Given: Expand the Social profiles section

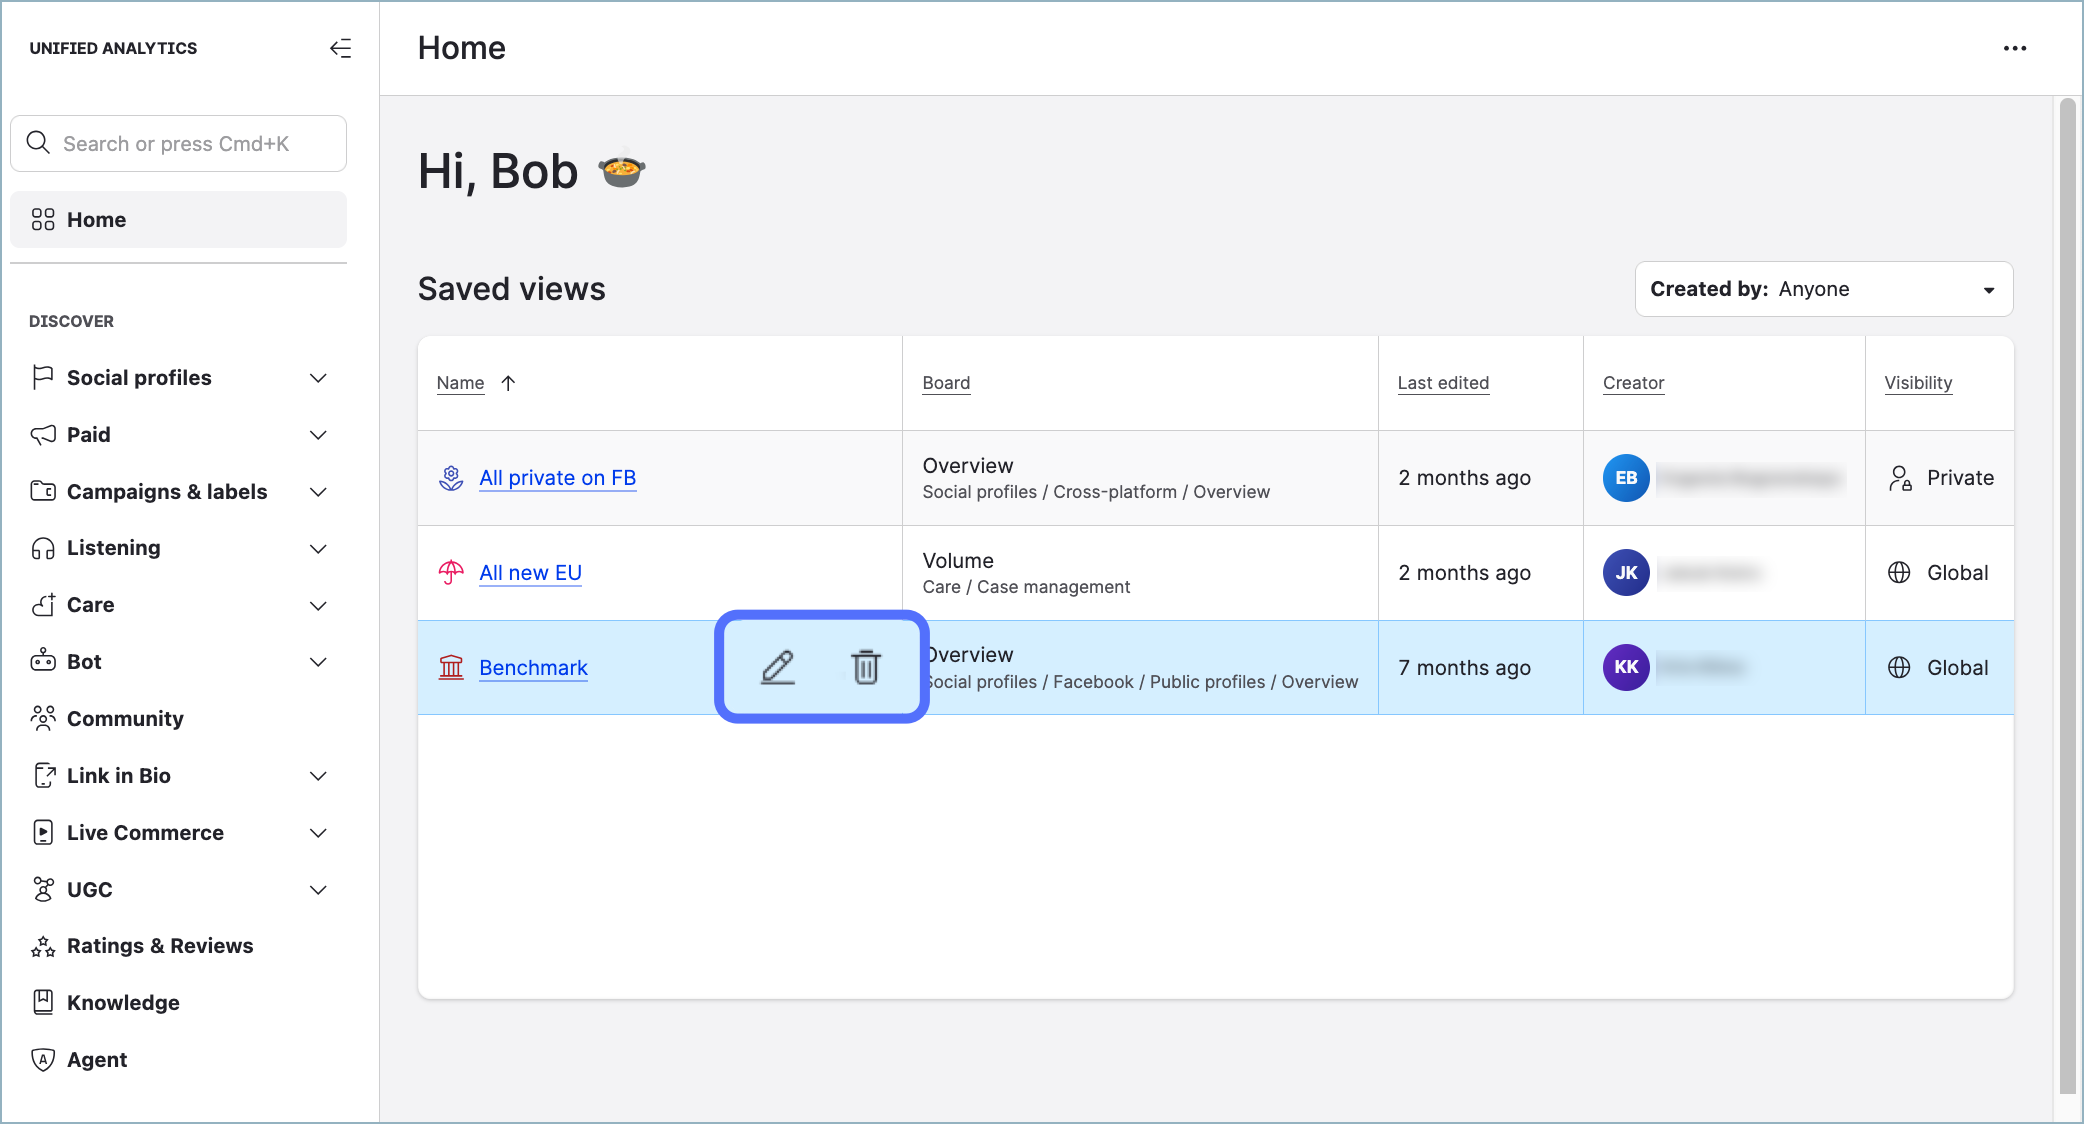Looking at the screenshot, I should [318, 378].
